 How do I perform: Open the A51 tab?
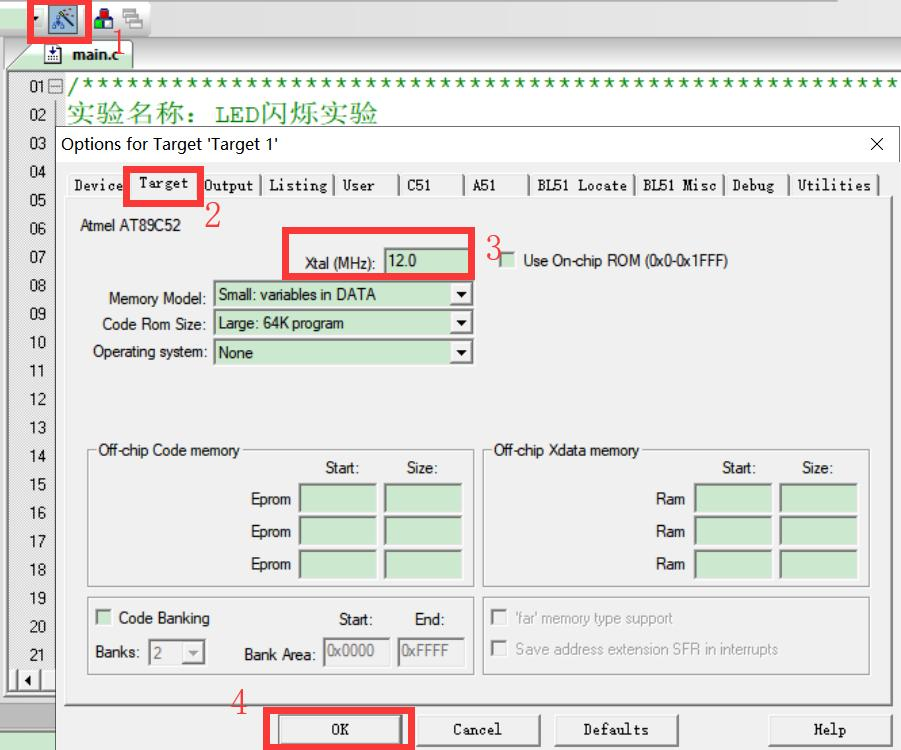click(x=484, y=185)
